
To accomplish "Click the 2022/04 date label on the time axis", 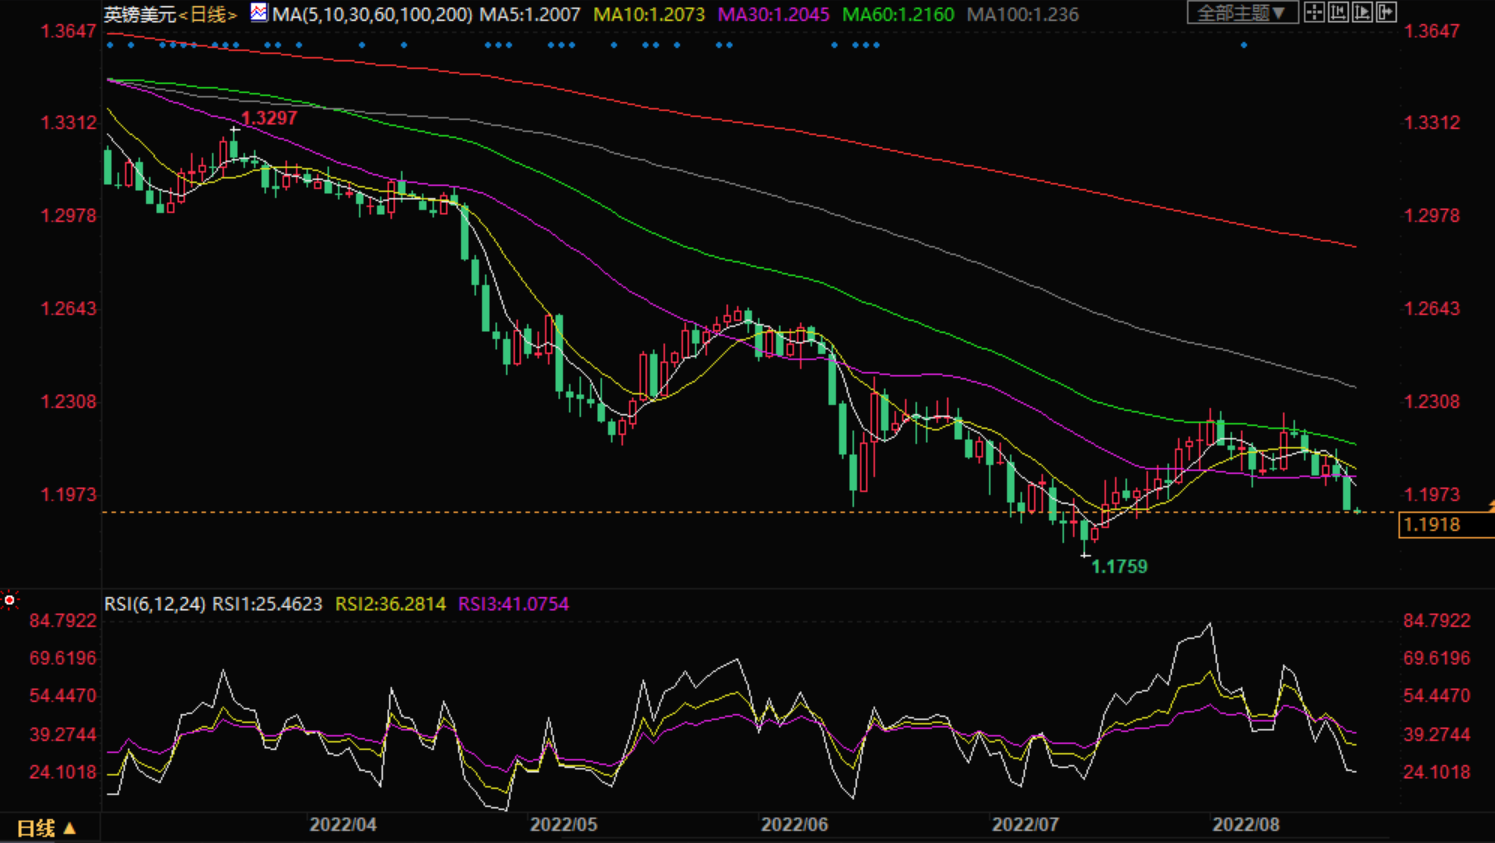I will 343,825.
